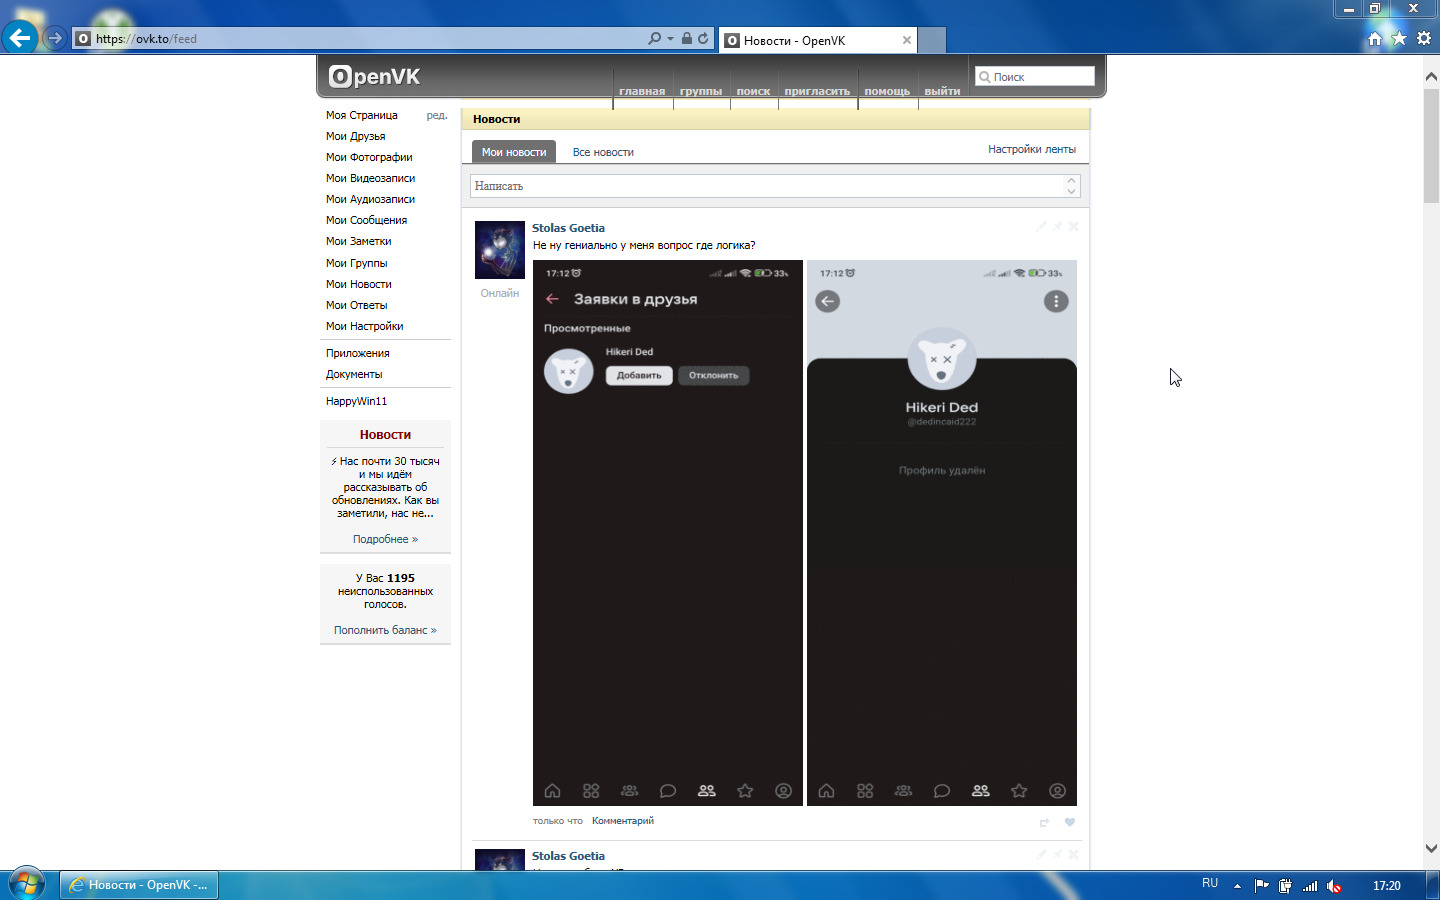The width and height of the screenshot is (1440, 900).
Task: Refresh the page with the reload icon
Action: pos(703,38)
